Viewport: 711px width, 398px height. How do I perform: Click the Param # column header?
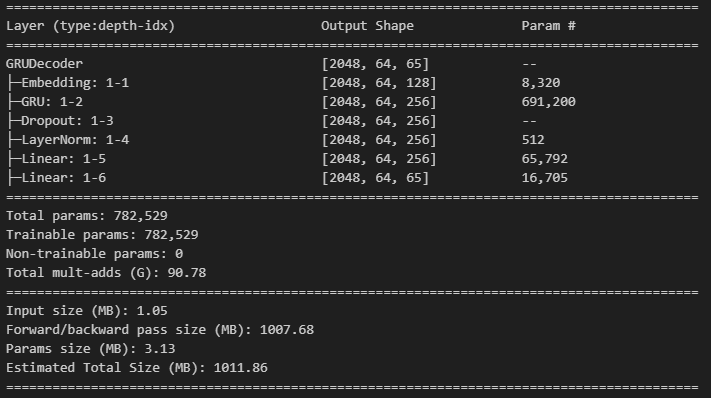pos(549,26)
